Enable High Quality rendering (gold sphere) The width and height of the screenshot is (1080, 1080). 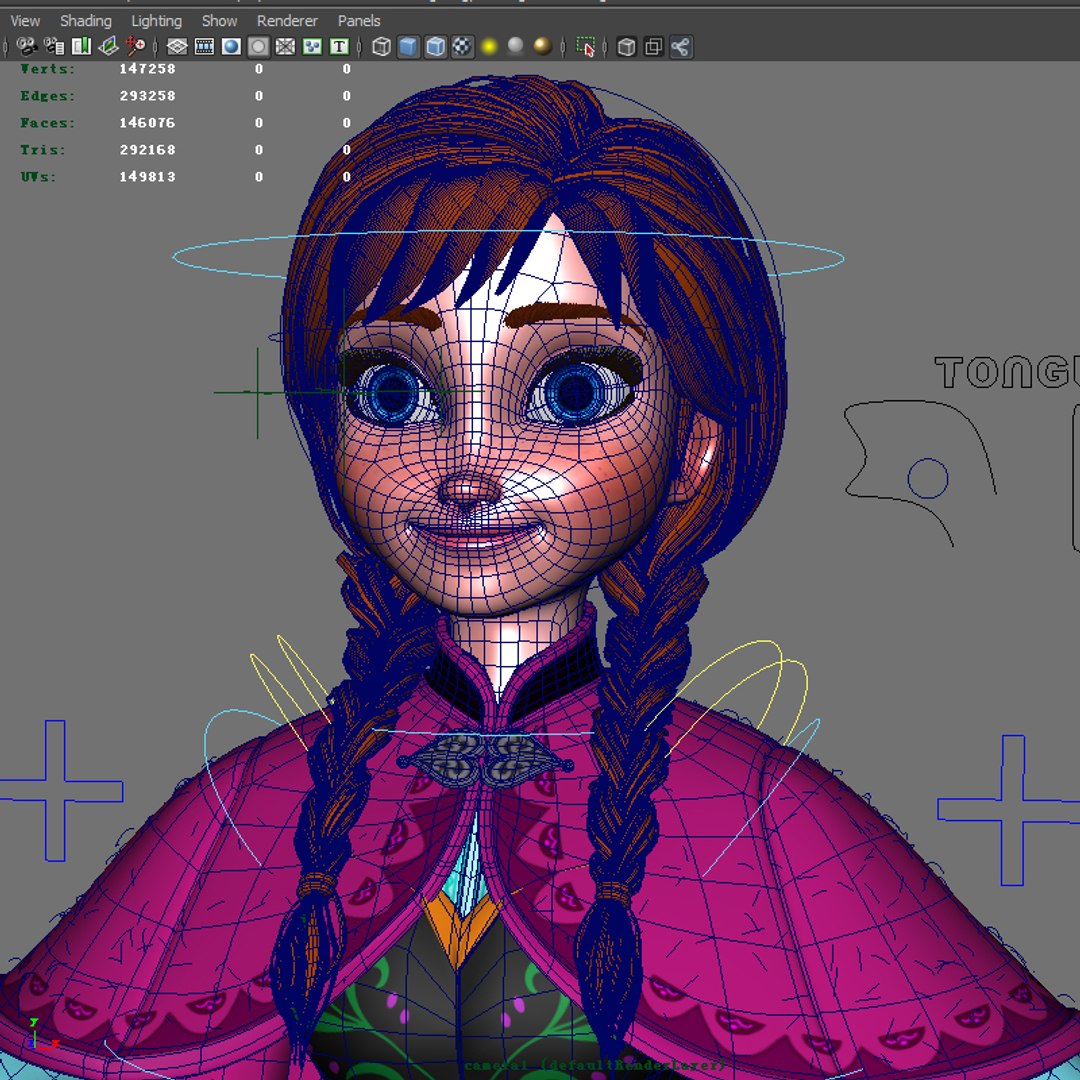tap(543, 47)
